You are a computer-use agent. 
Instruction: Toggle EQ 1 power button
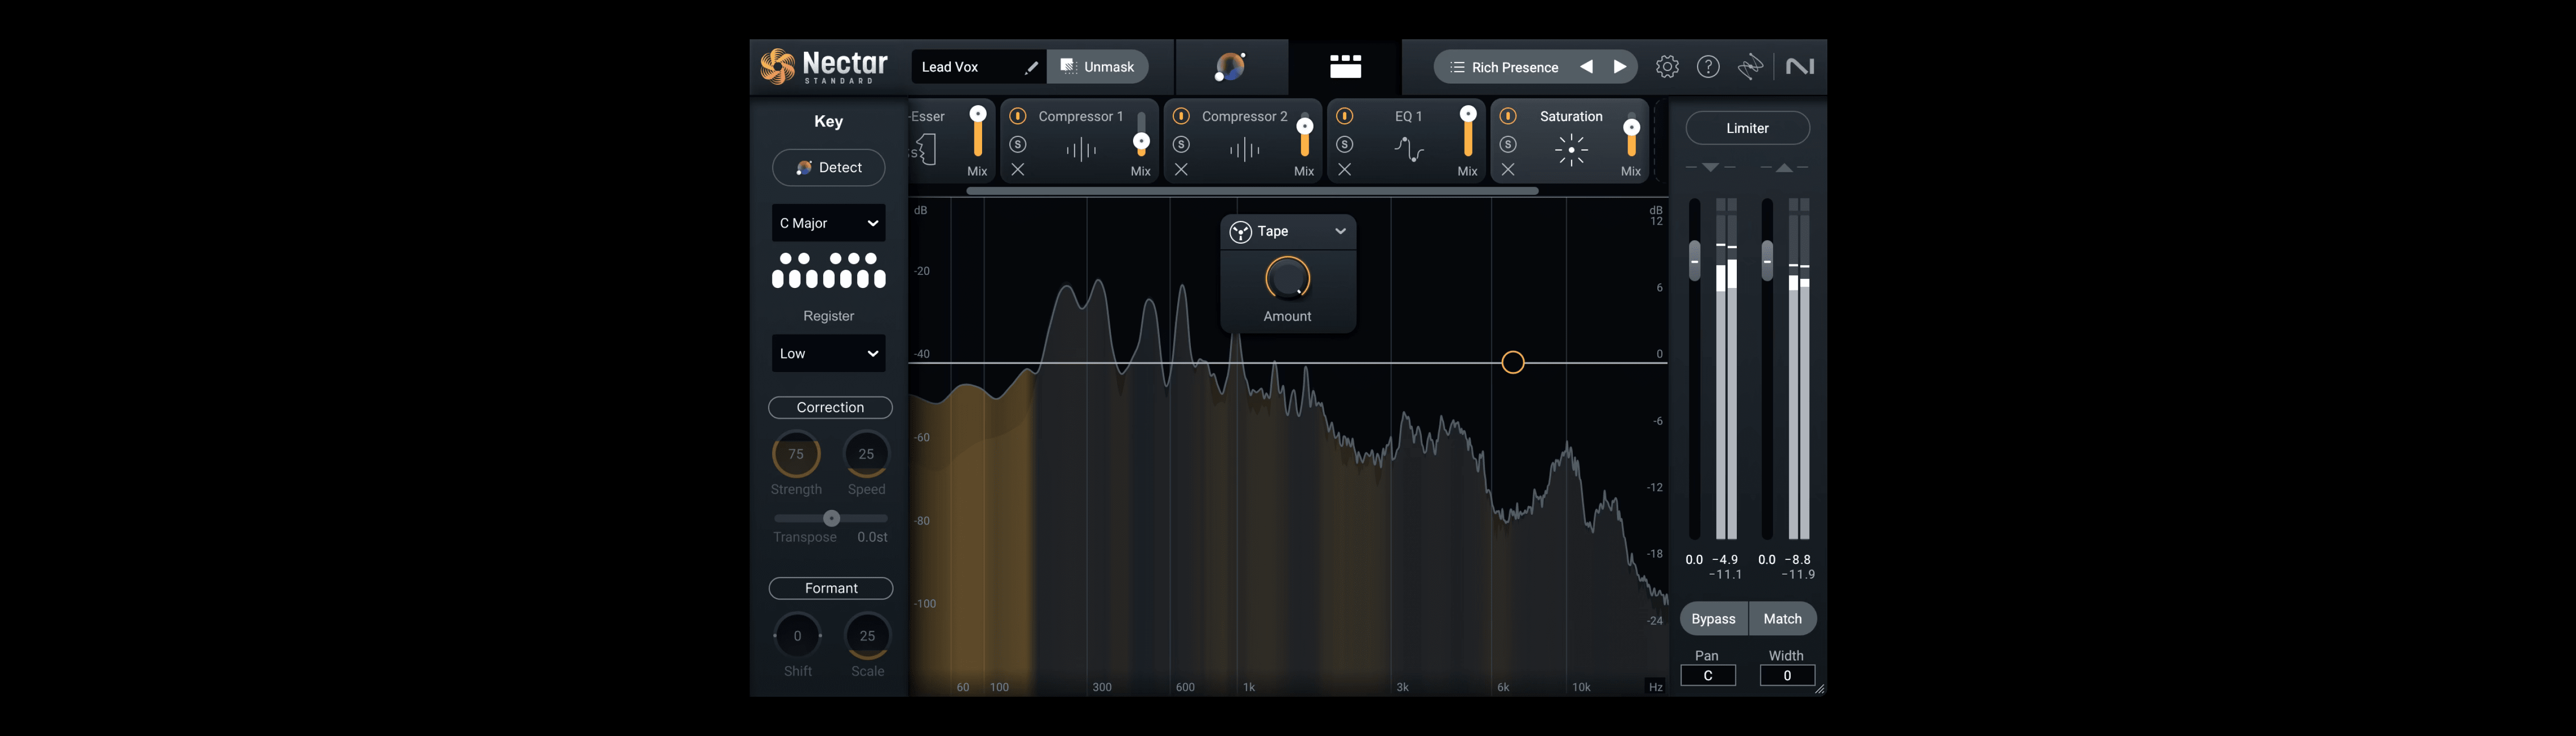click(1345, 116)
